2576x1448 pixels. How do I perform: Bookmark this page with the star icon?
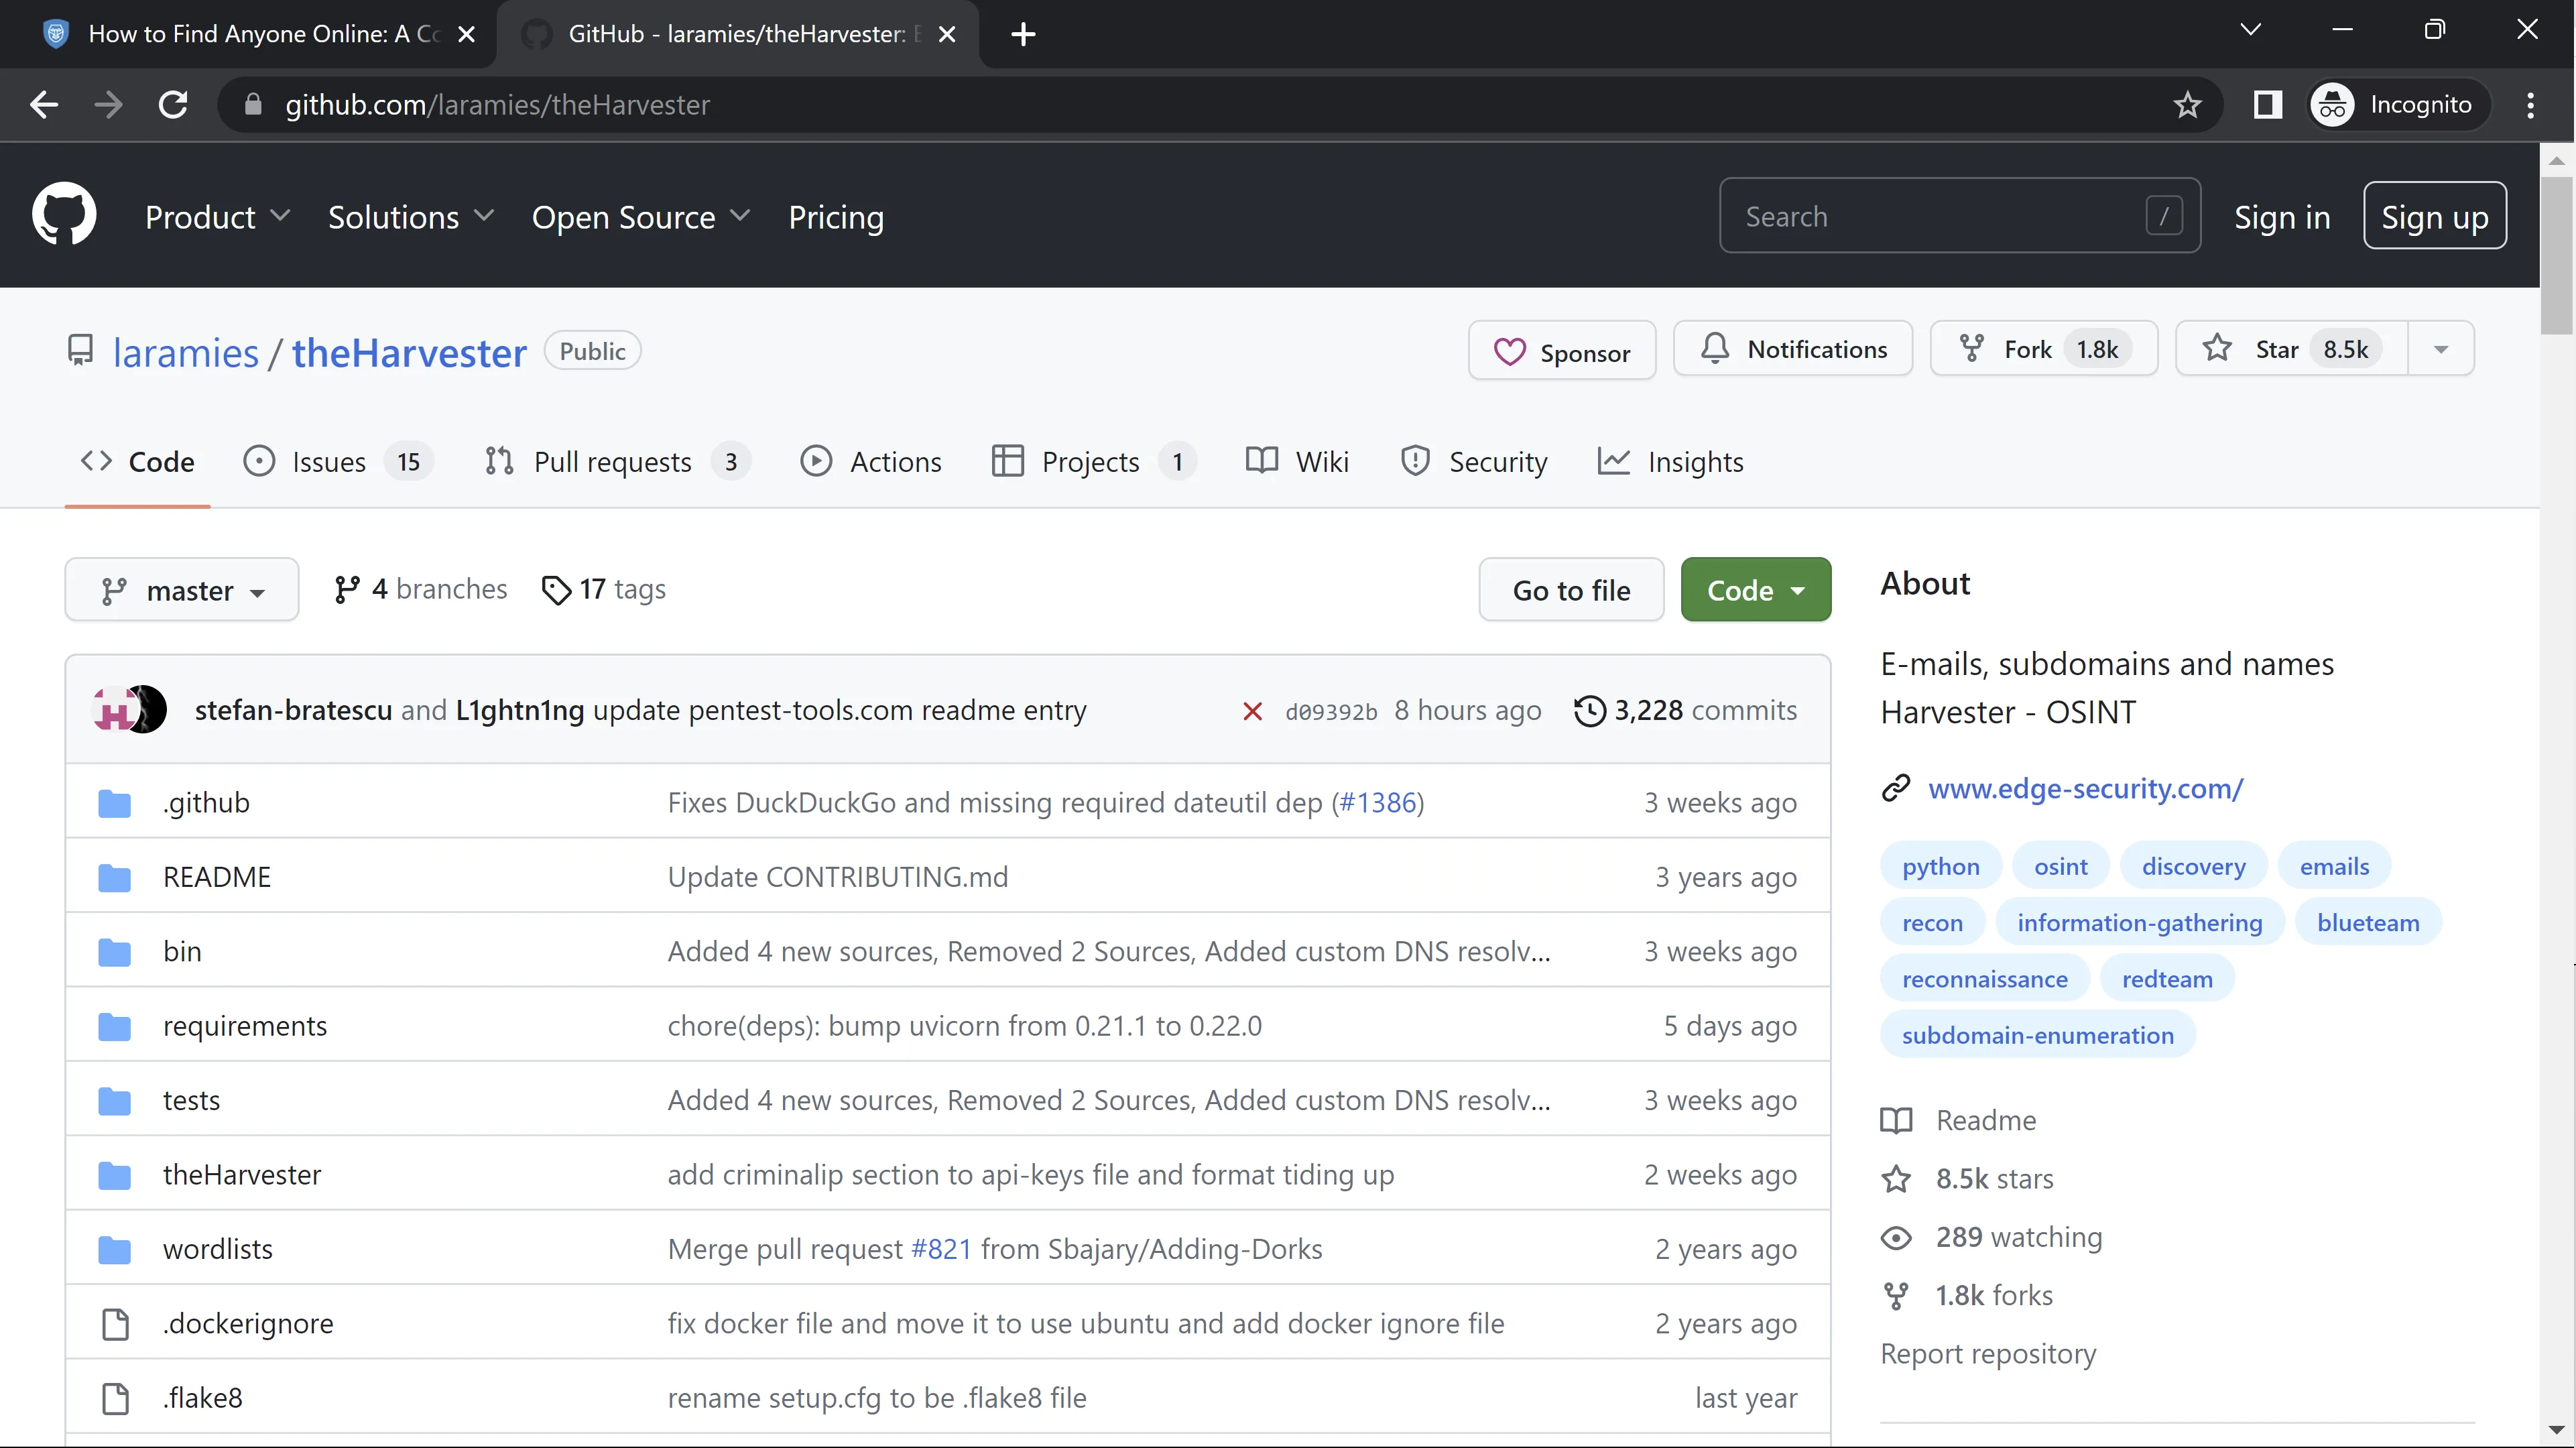point(2187,105)
